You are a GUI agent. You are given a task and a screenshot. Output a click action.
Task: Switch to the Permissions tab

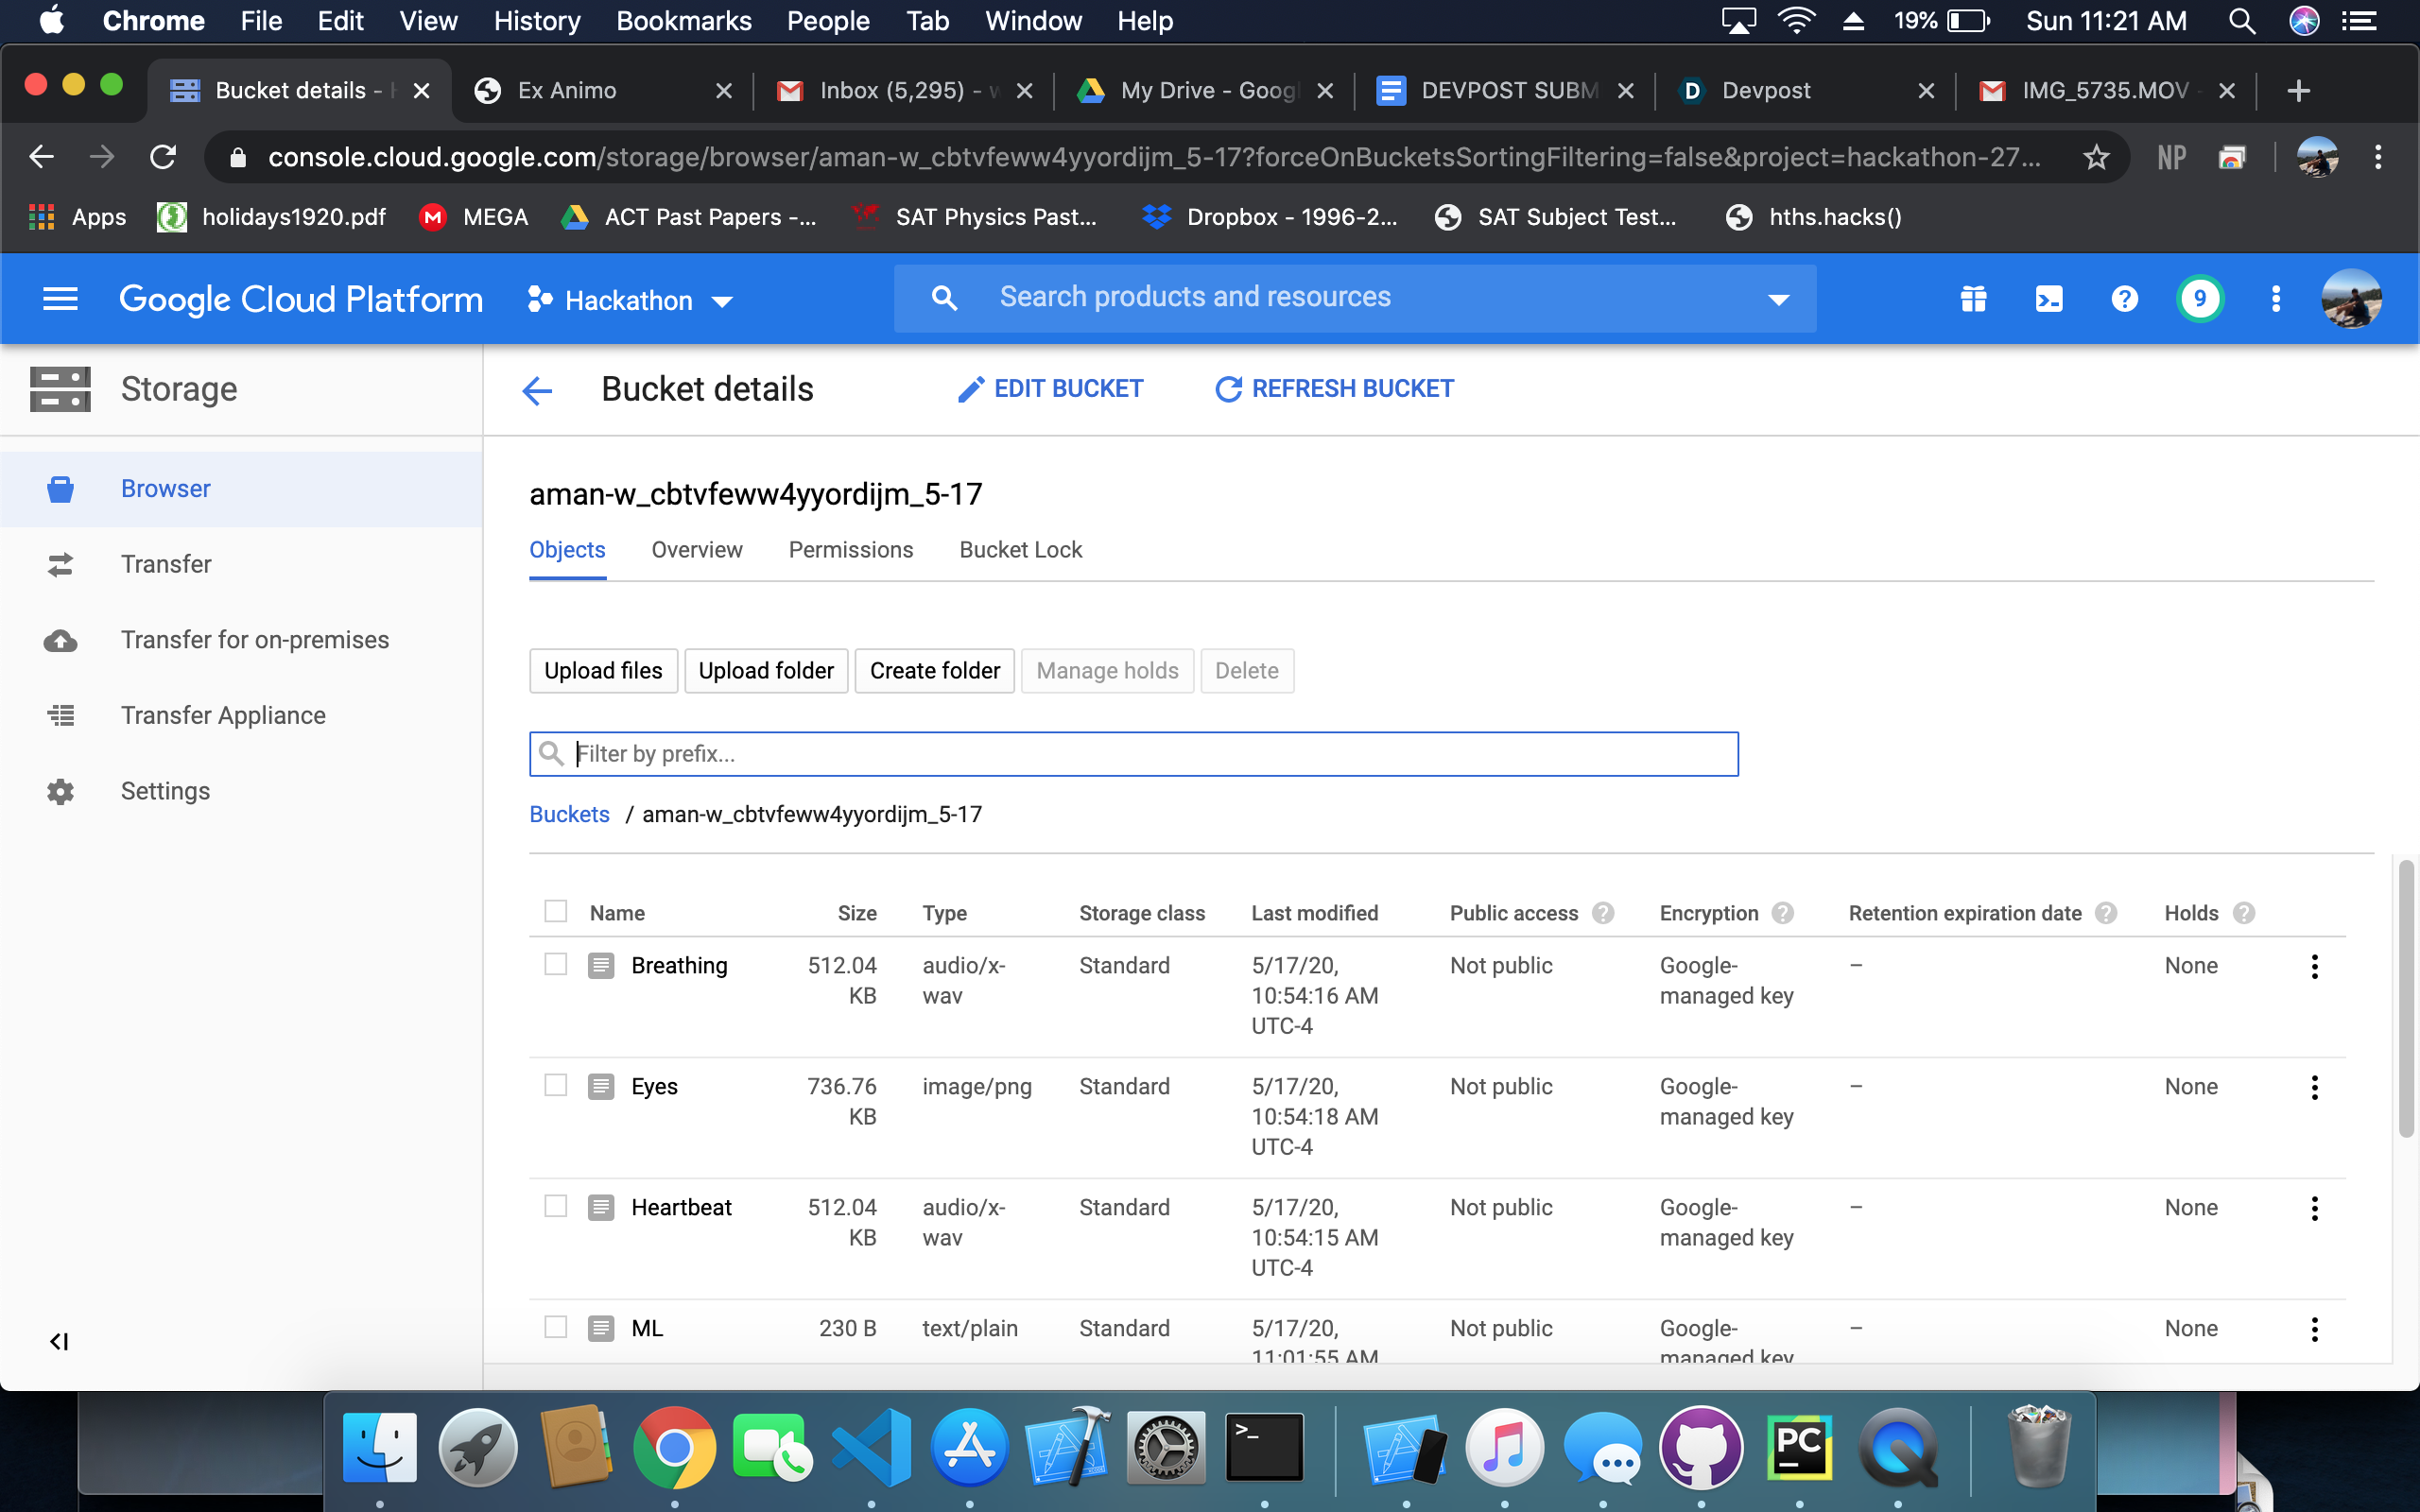click(850, 550)
